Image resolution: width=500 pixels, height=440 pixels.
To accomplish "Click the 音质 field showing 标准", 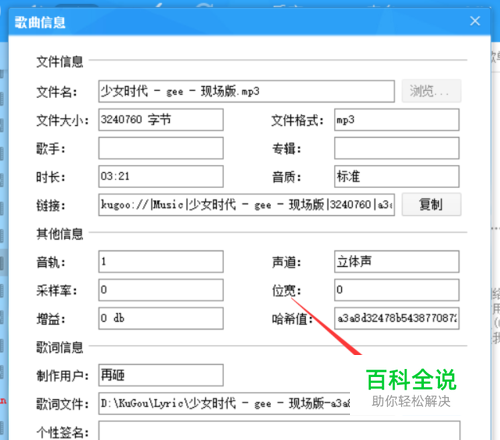I will click(397, 176).
